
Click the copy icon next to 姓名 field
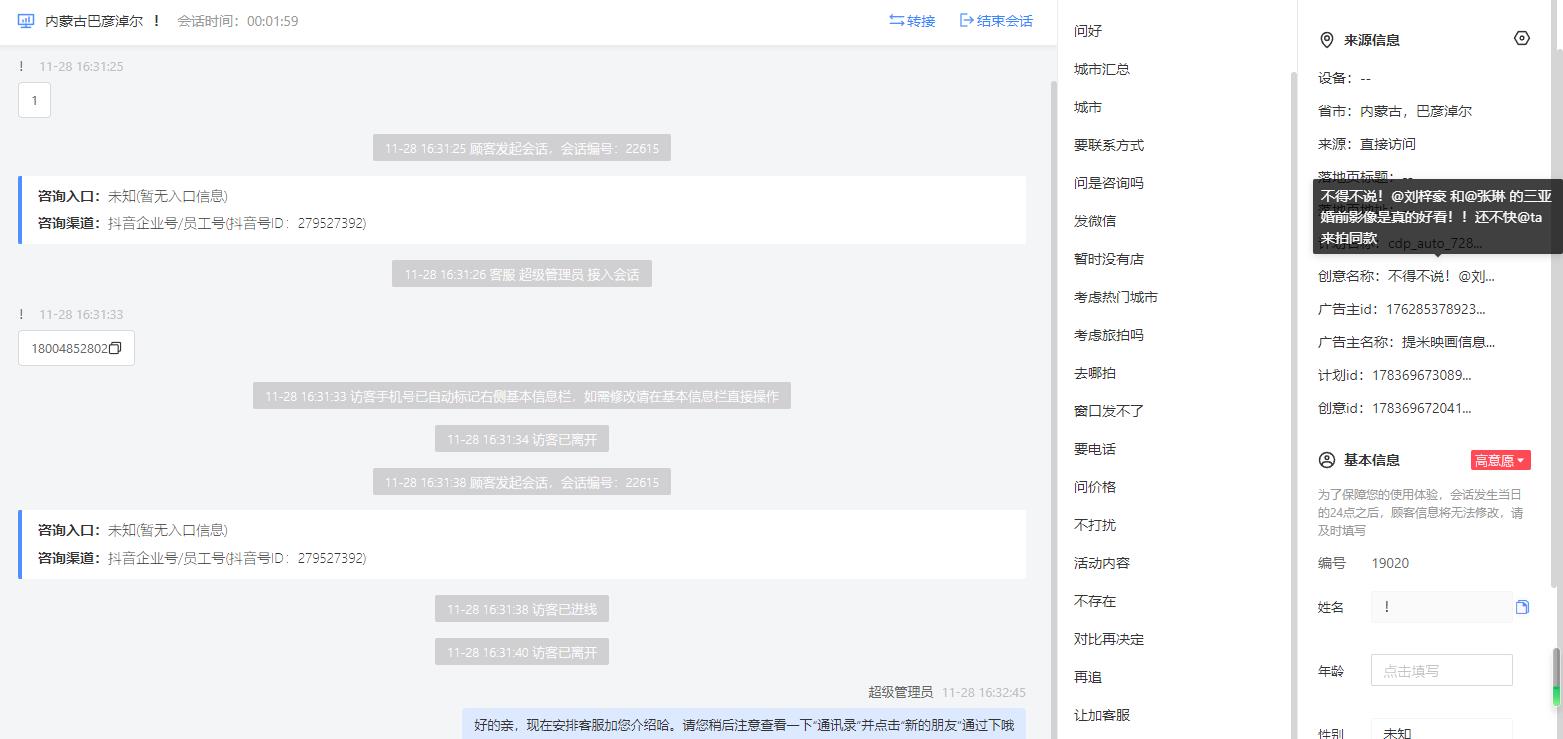point(1522,607)
